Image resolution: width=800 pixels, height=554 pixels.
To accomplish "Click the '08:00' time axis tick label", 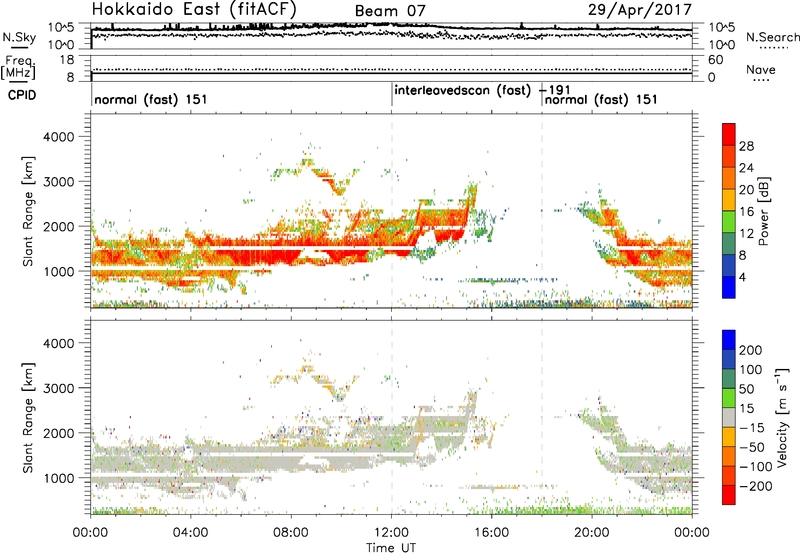I will [x=290, y=533].
